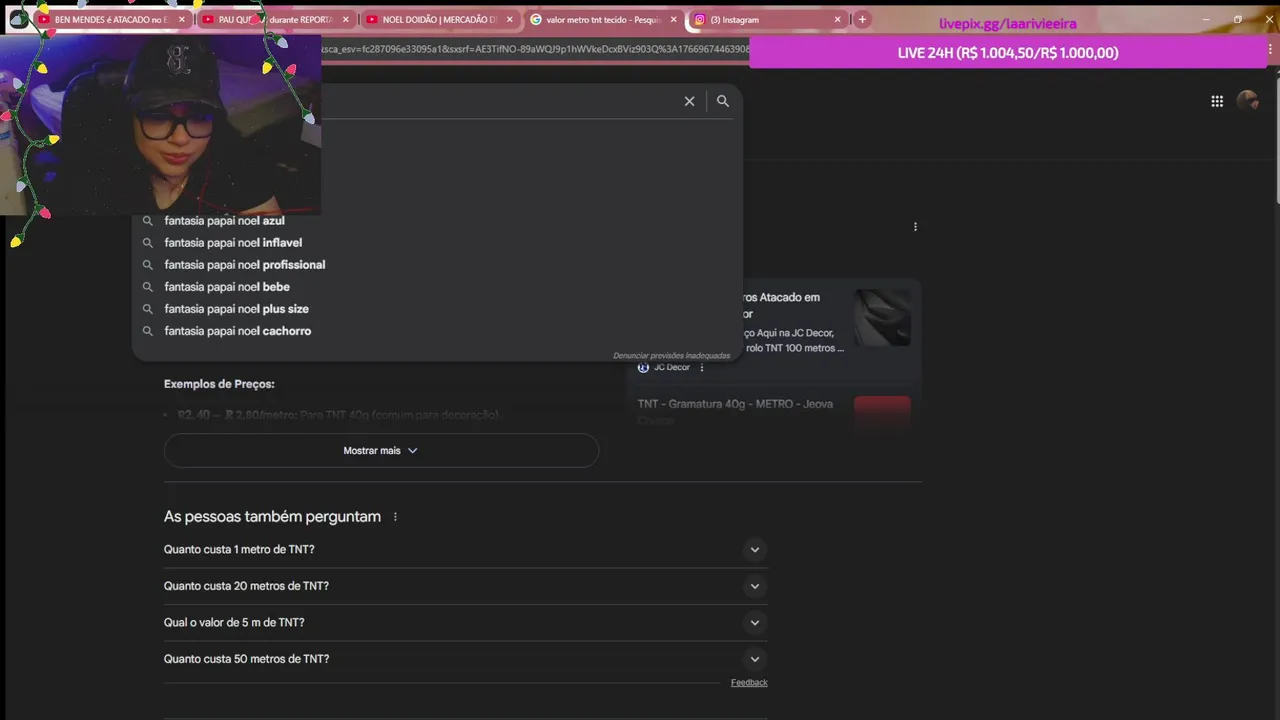Click the Exemplos de Preços heading
The height and width of the screenshot is (720, 1280).
coord(219,384)
